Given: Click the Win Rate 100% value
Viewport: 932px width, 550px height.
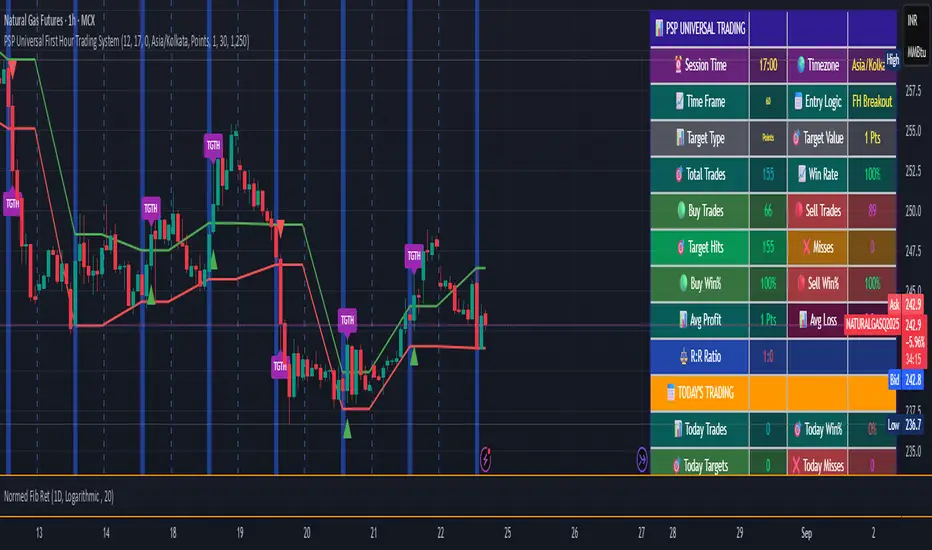Looking at the screenshot, I should coord(872,174).
